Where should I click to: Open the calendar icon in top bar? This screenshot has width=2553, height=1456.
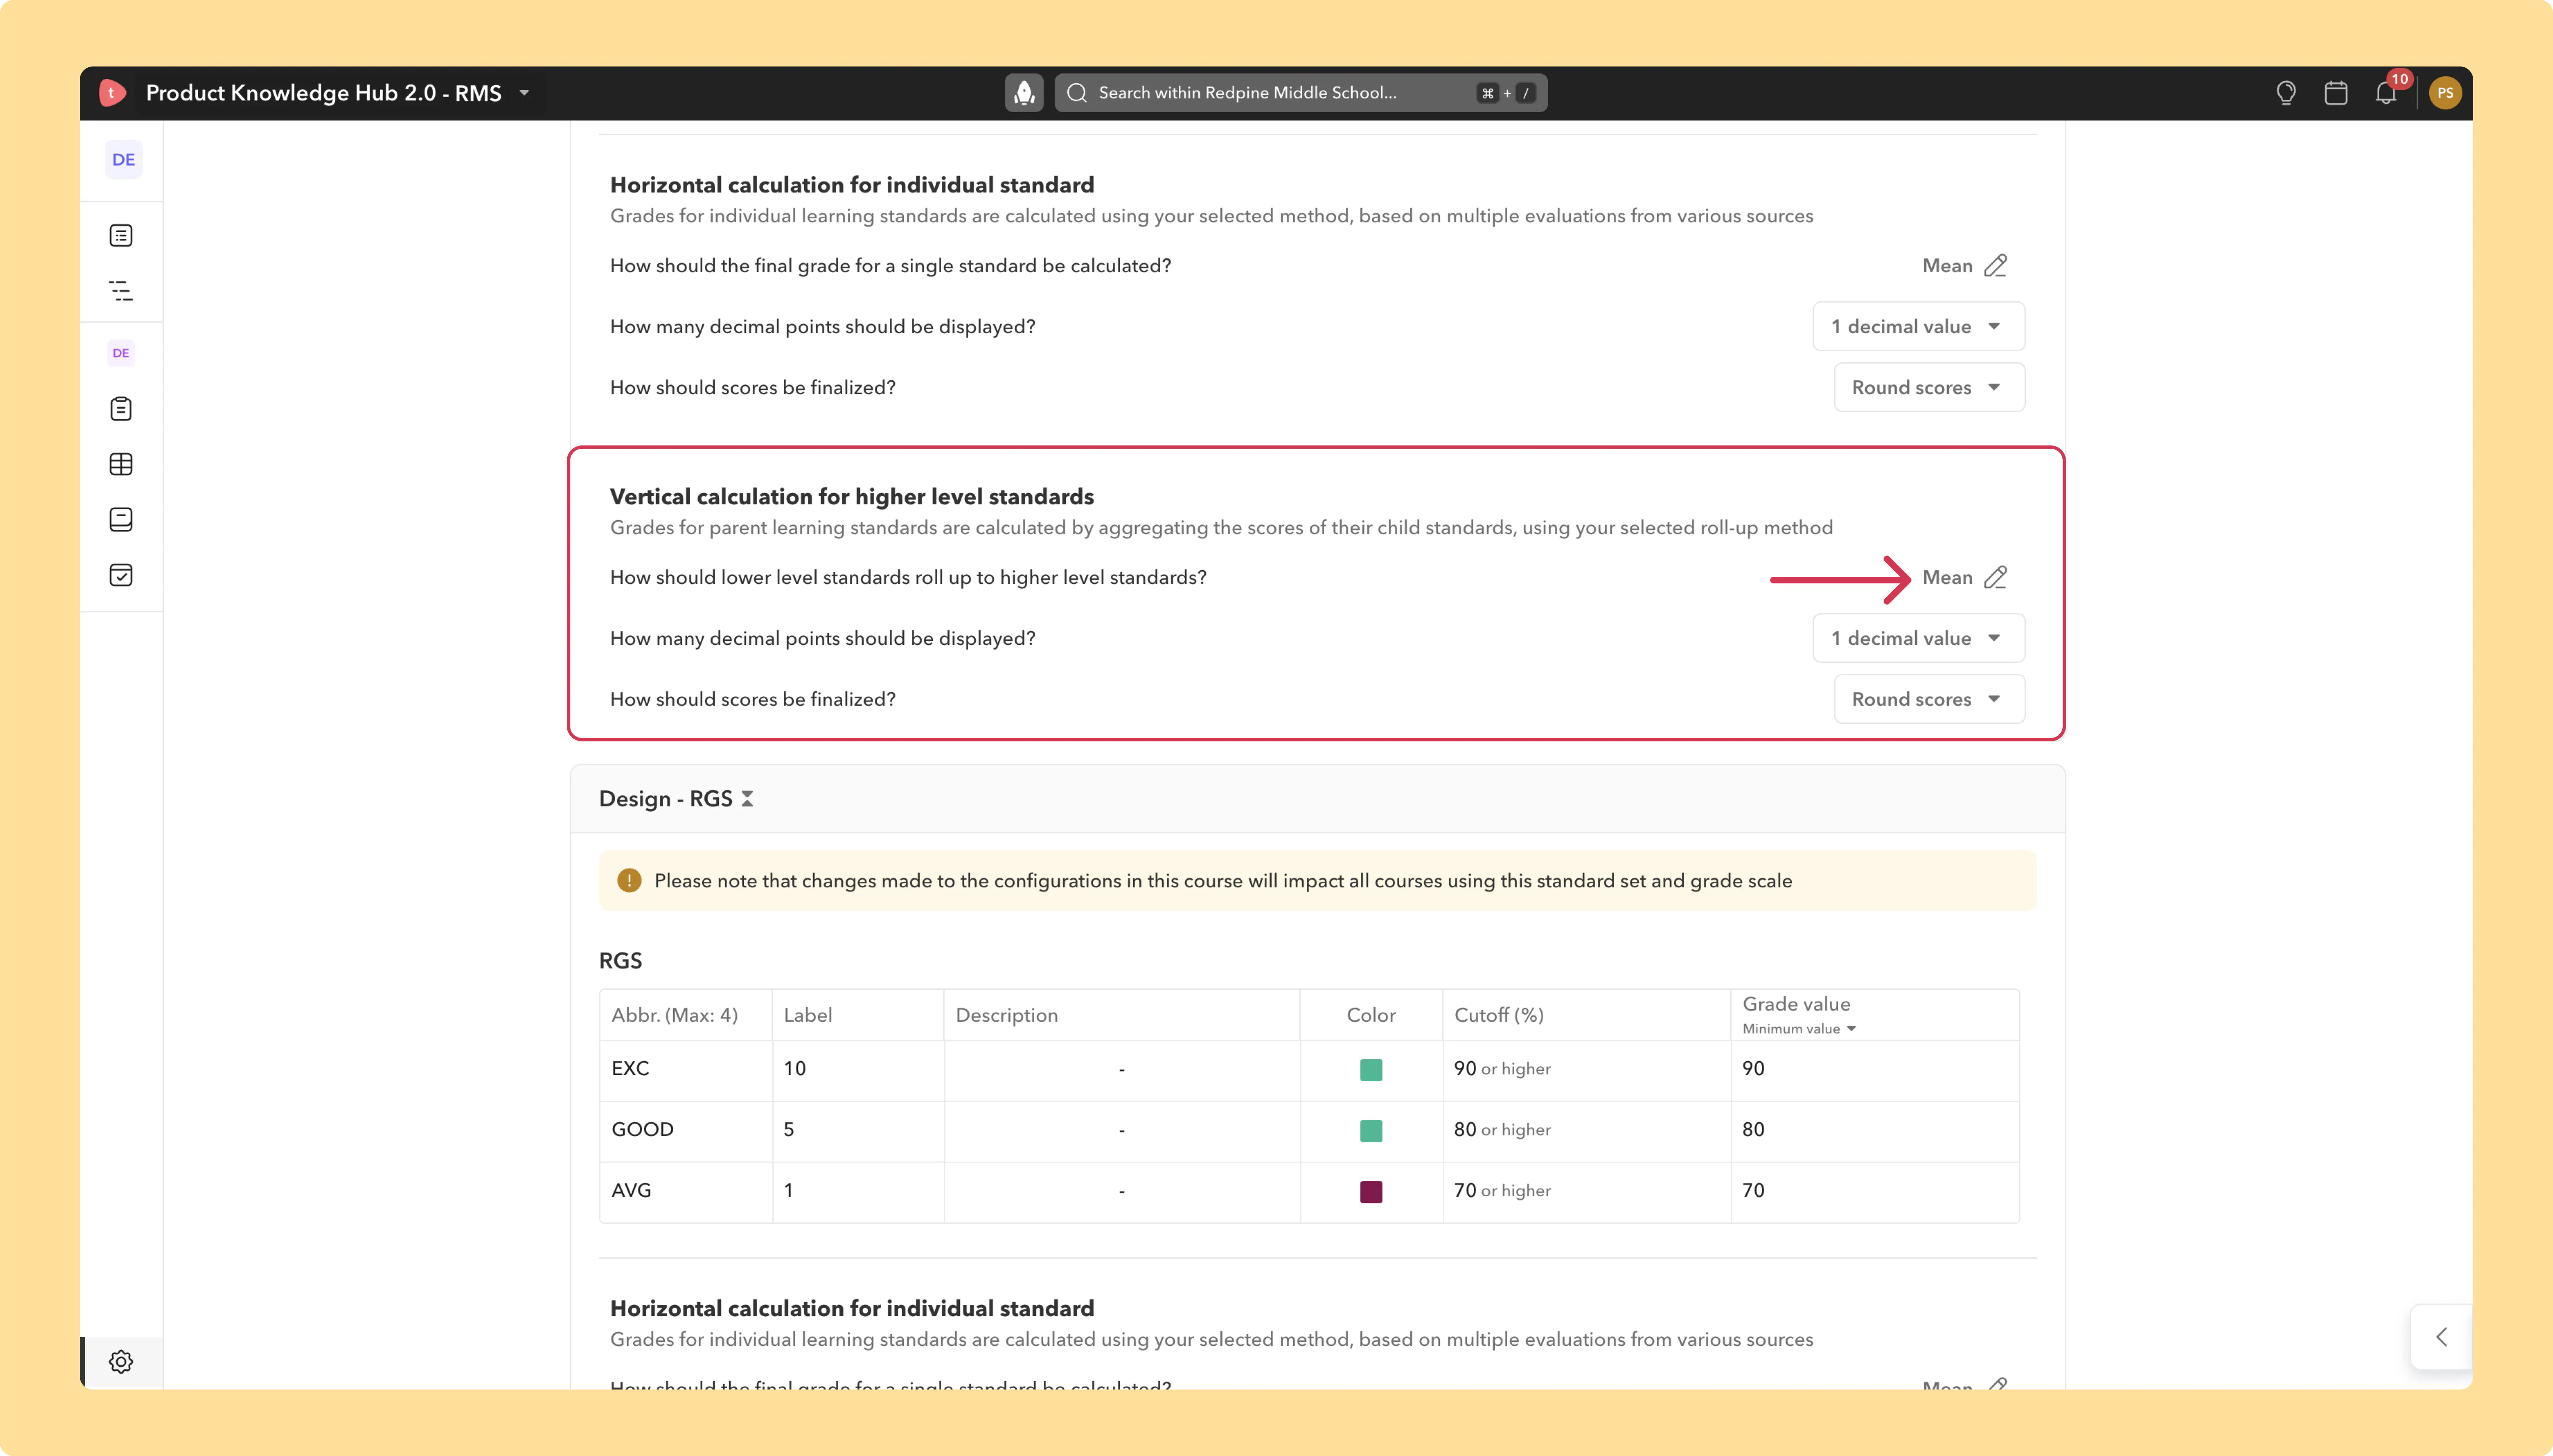pyautogui.click(x=2336, y=93)
